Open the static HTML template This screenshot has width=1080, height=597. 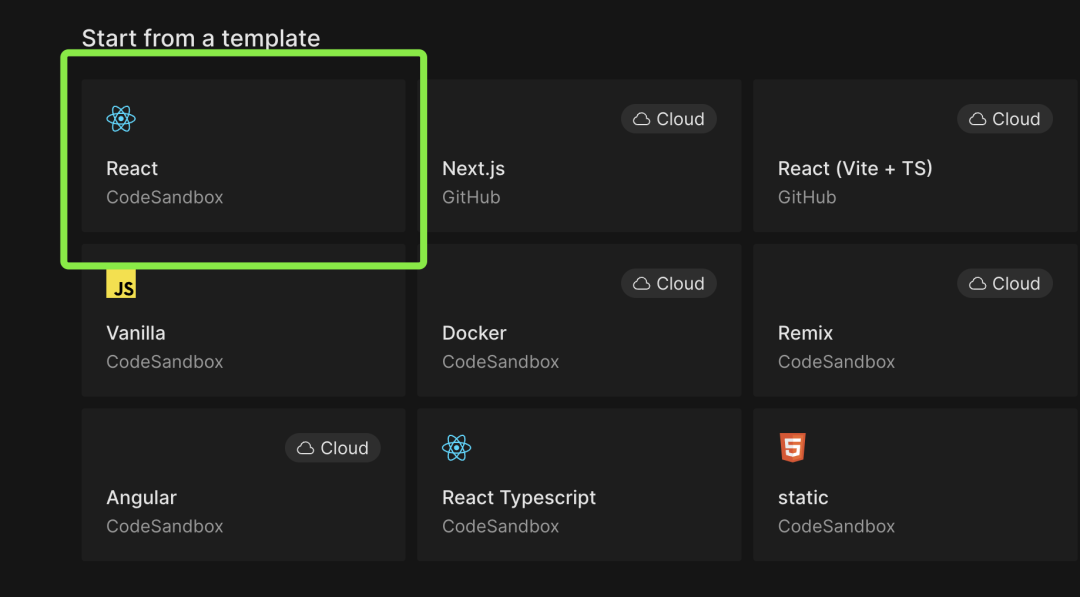tap(916, 485)
